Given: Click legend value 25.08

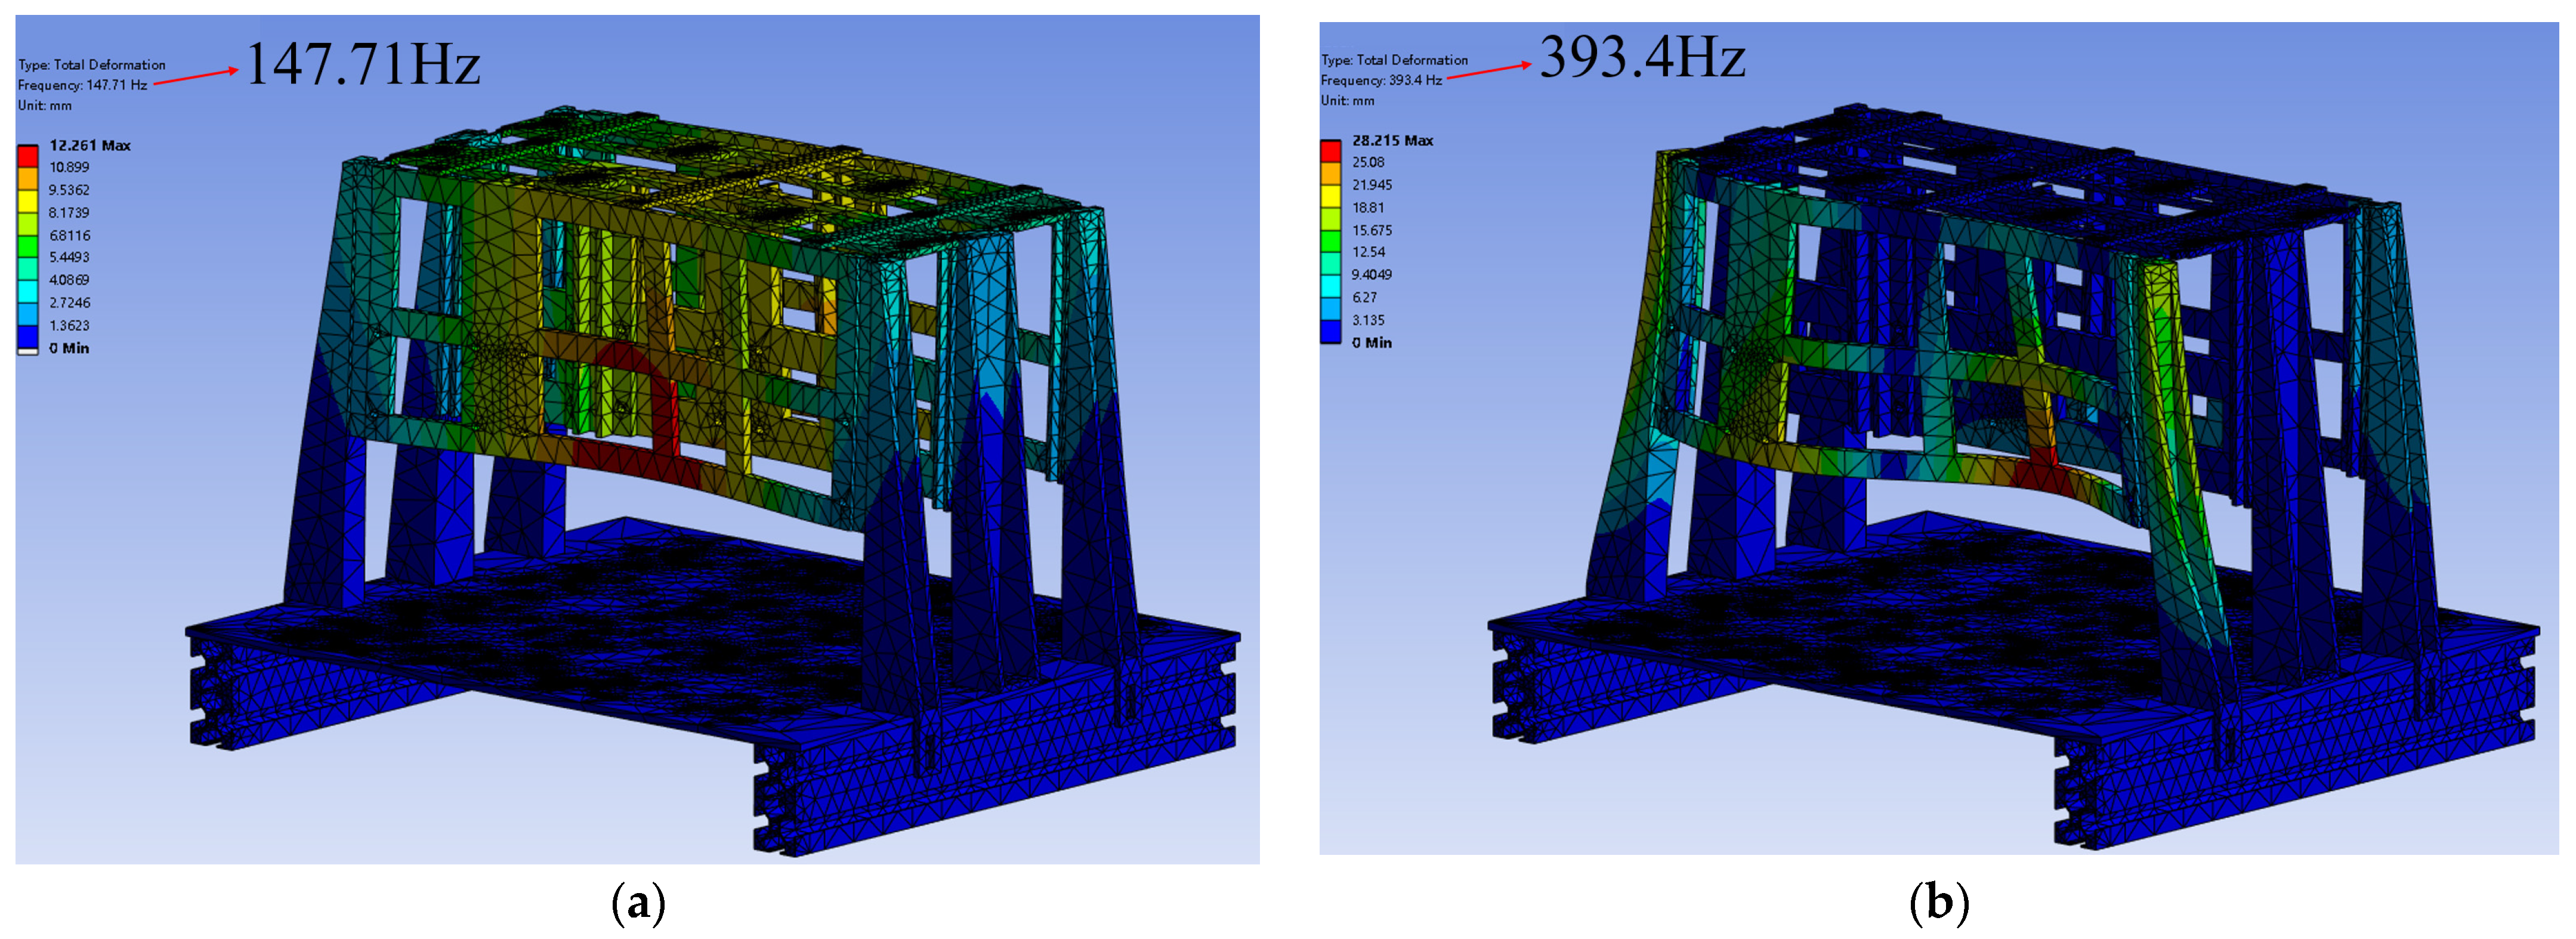Looking at the screenshot, I should pyautogui.click(x=1368, y=162).
